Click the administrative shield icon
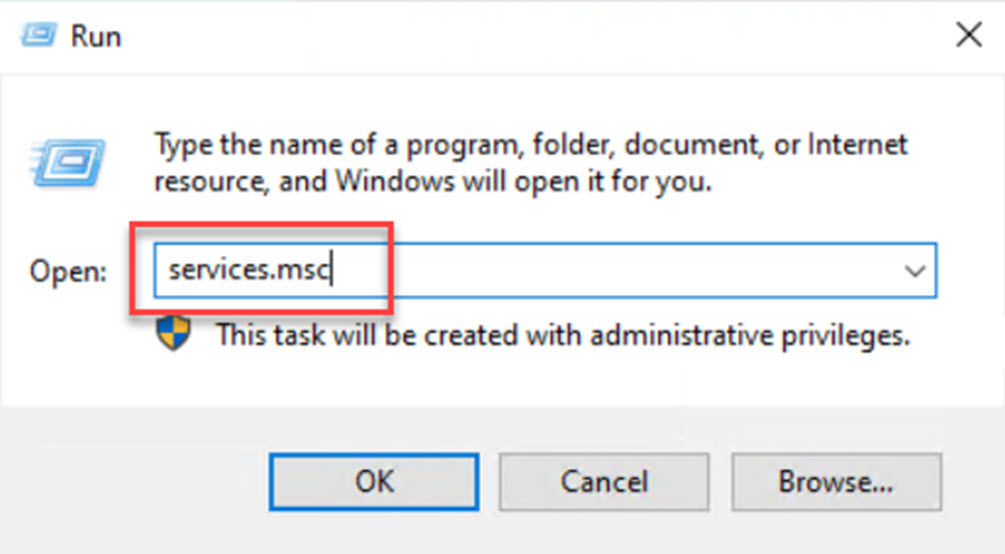Image resolution: width=1005 pixels, height=554 pixels. click(173, 334)
